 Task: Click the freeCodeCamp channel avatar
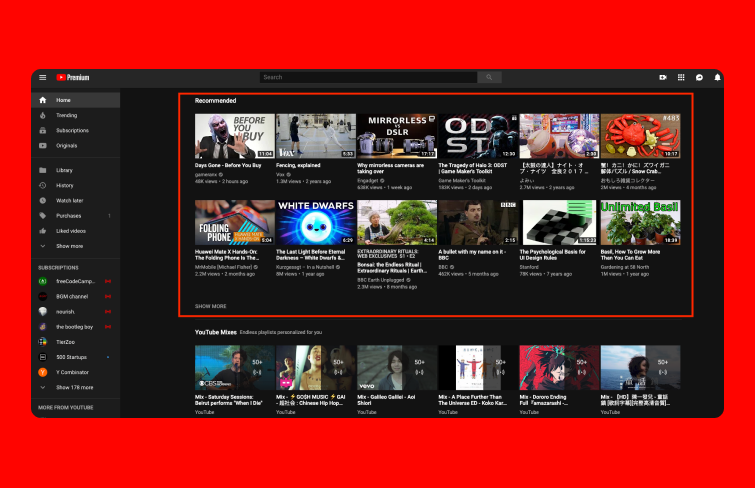click(43, 281)
